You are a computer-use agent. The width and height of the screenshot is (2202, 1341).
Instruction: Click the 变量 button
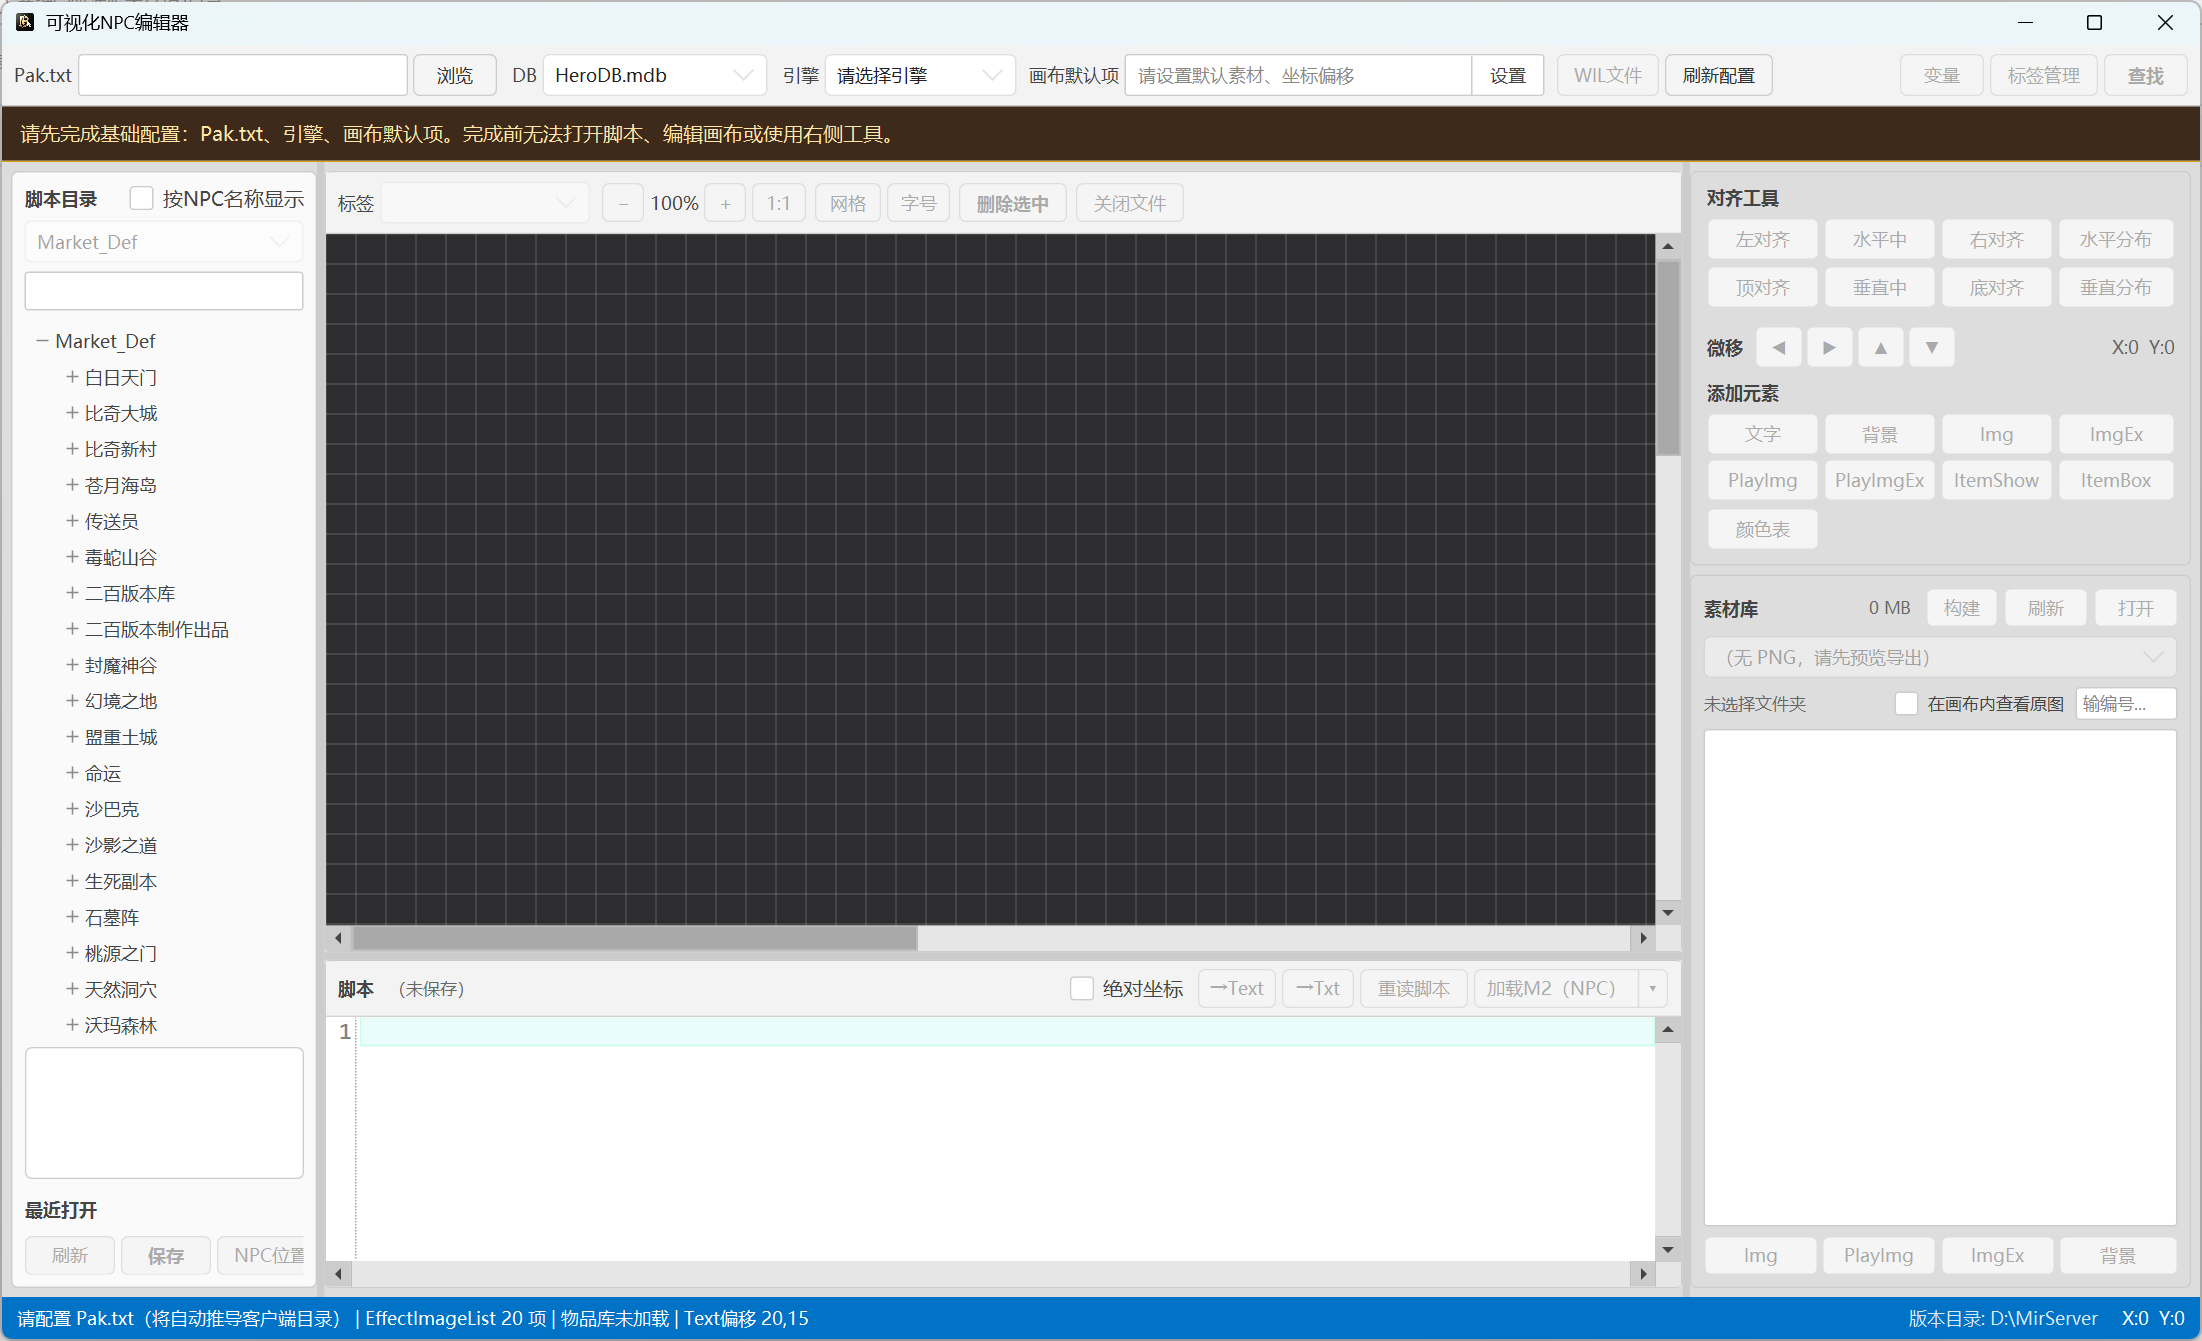(1941, 76)
